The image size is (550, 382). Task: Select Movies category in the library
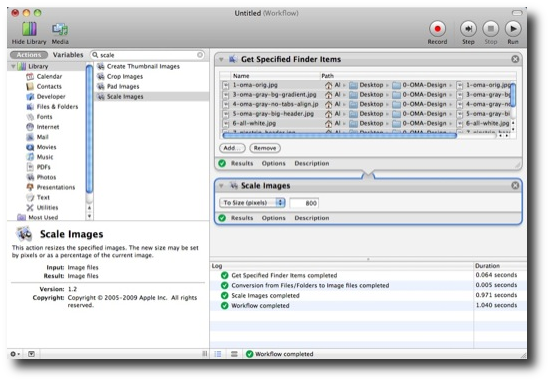click(46, 147)
